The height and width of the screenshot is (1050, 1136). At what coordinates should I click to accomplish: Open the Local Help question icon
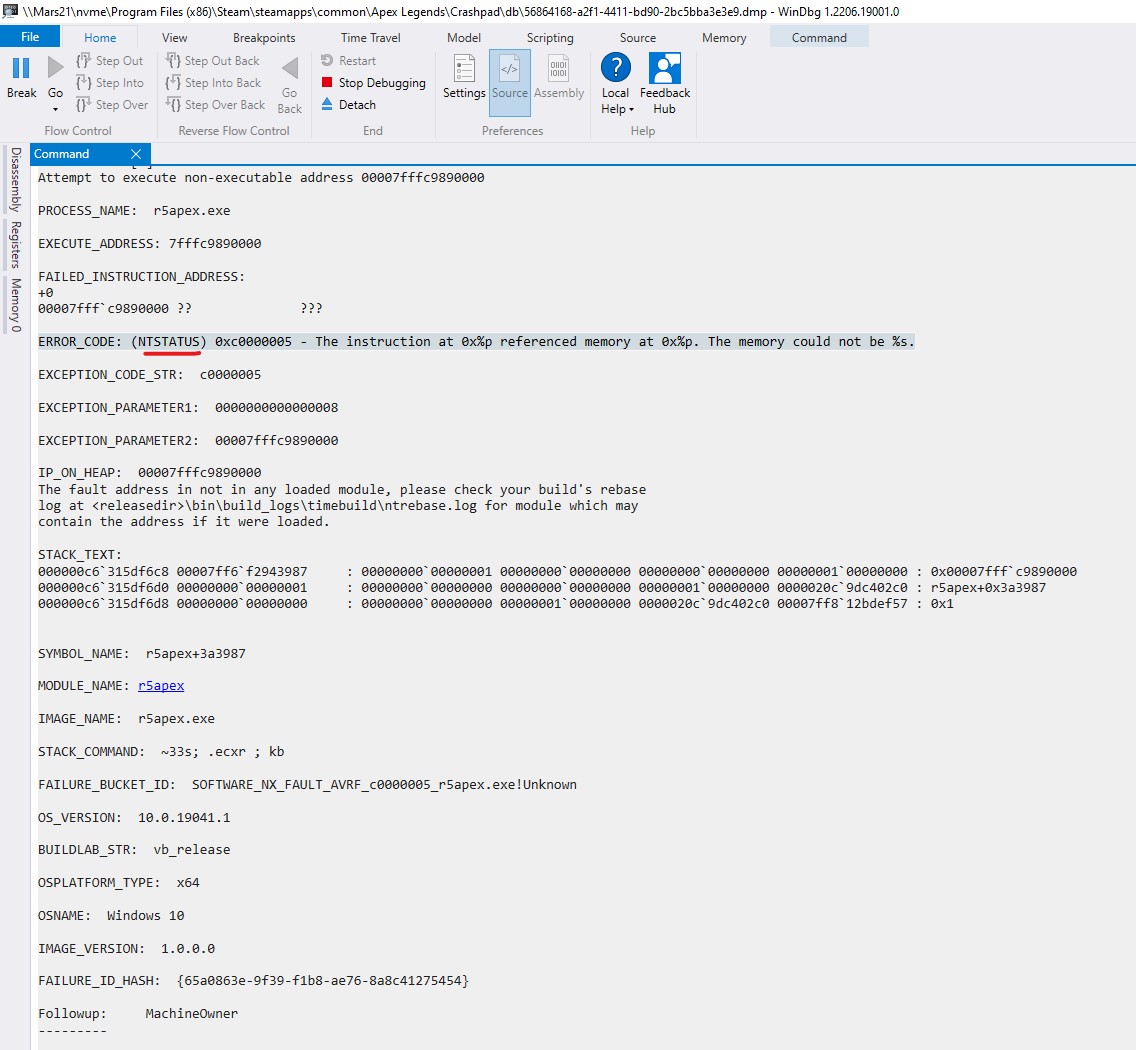(616, 67)
